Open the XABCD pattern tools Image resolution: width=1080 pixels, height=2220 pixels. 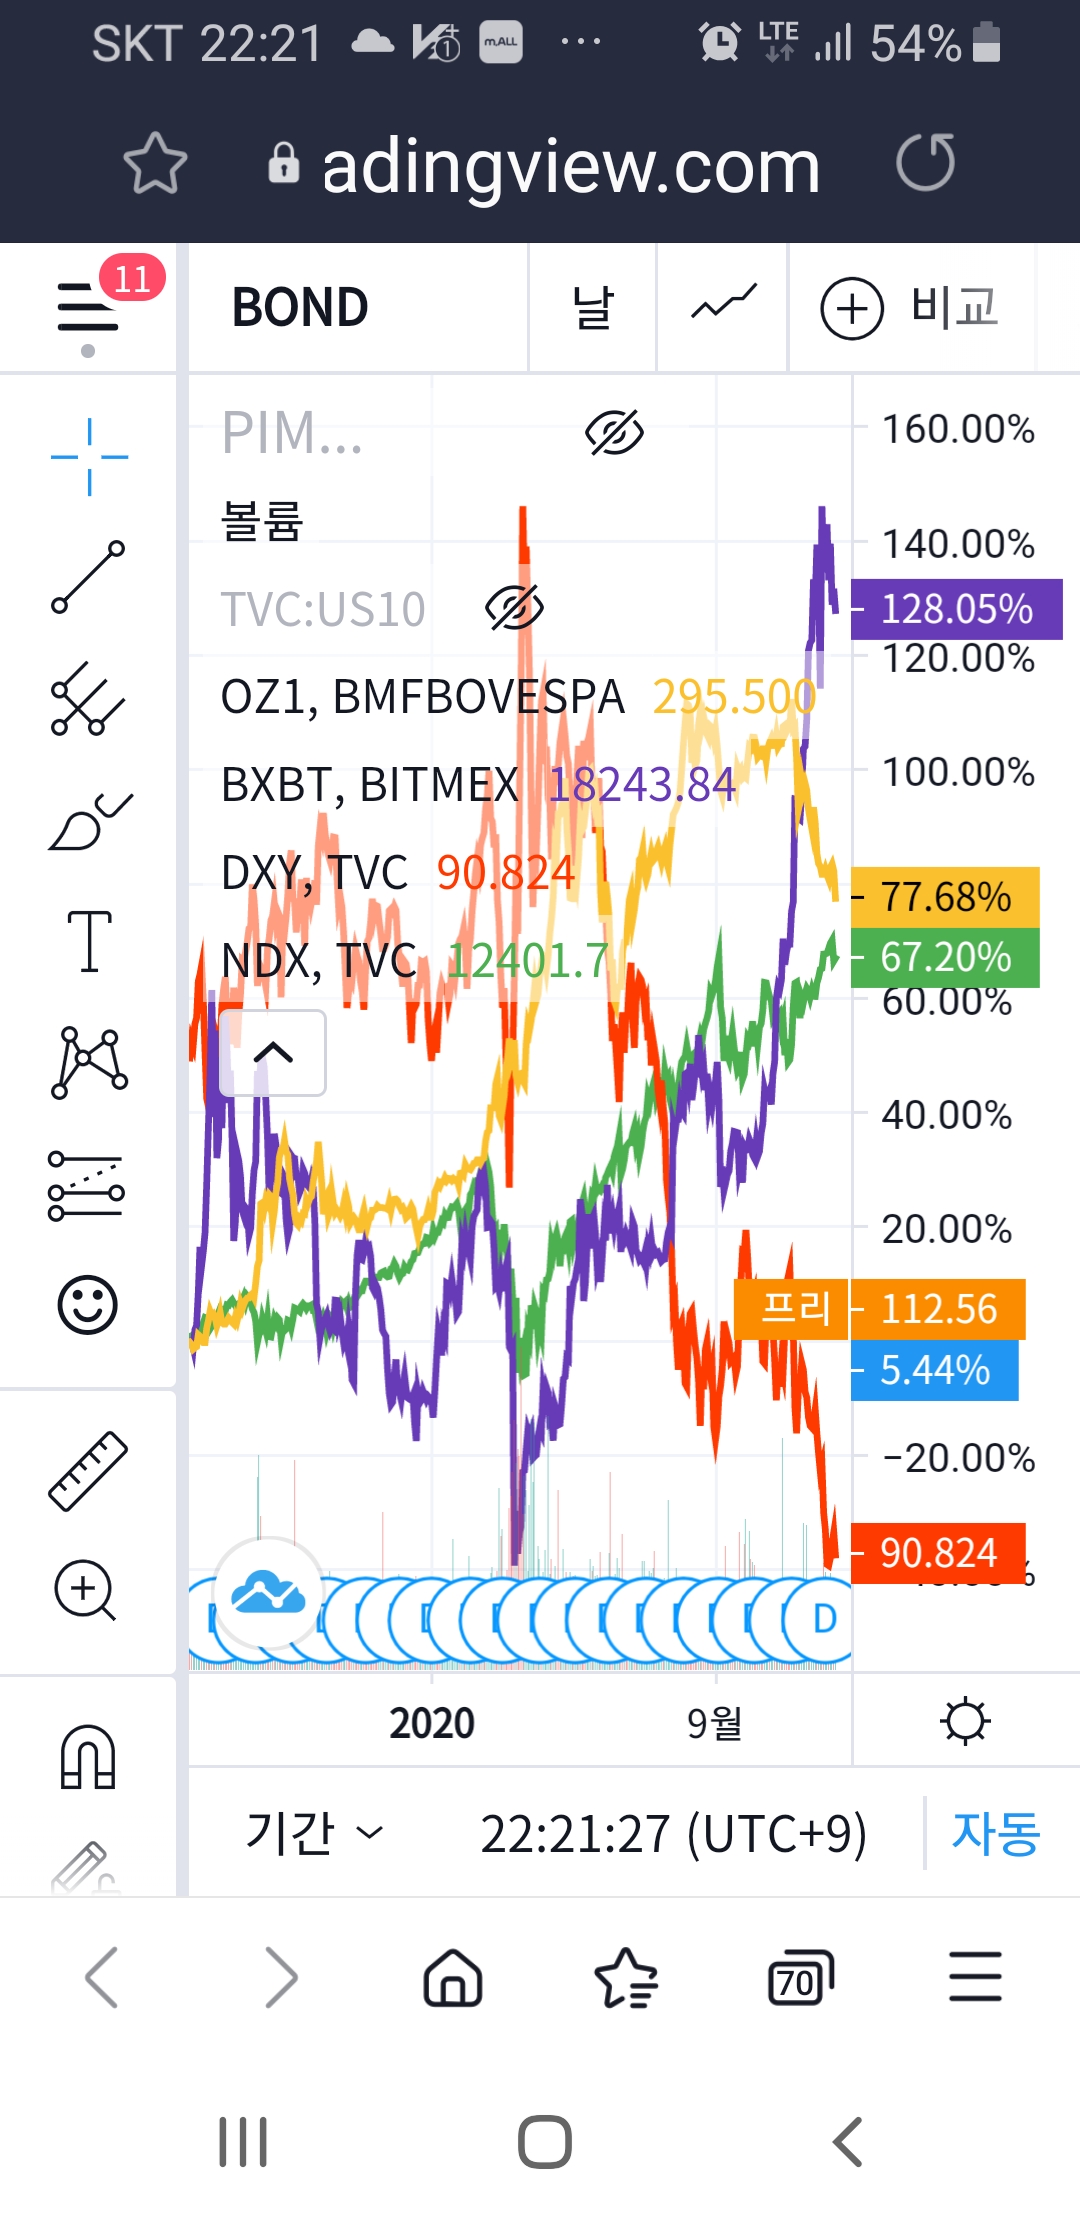tap(88, 1063)
